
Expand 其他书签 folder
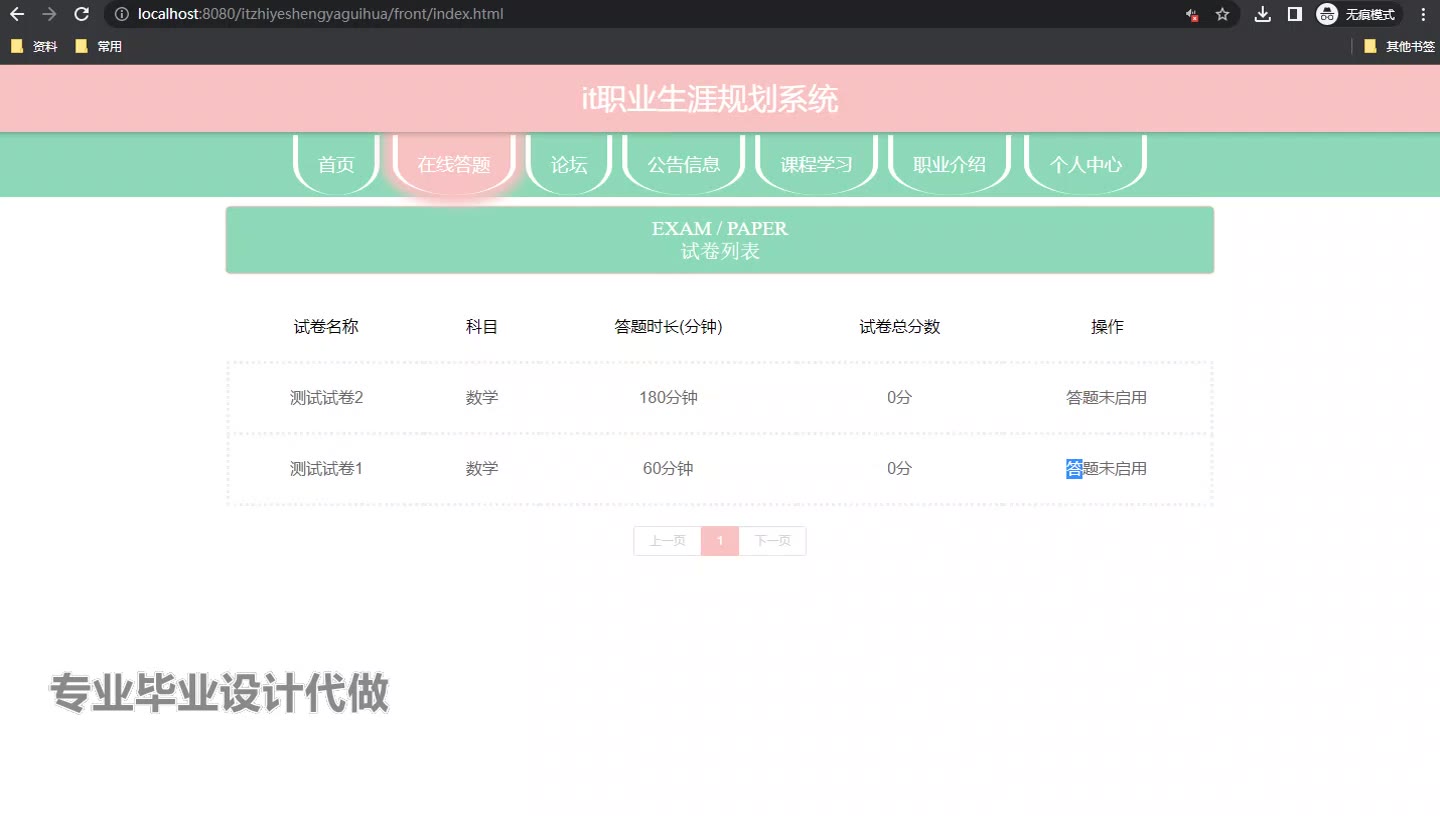pos(1399,46)
